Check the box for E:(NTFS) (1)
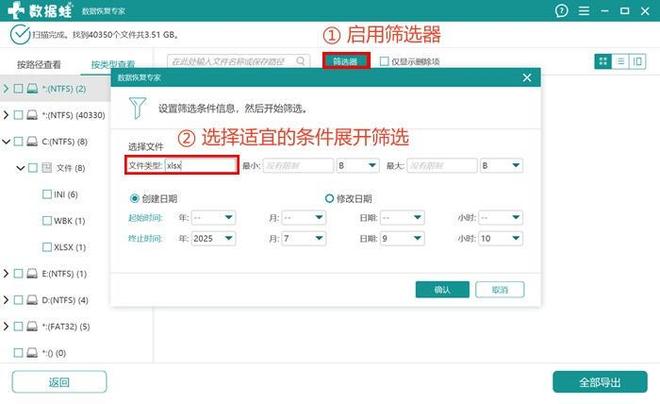The height and width of the screenshot is (404, 660). pyautogui.click(x=18, y=274)
